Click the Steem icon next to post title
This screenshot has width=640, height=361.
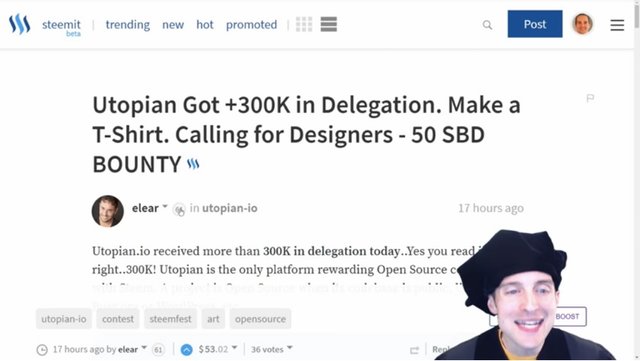193,164
